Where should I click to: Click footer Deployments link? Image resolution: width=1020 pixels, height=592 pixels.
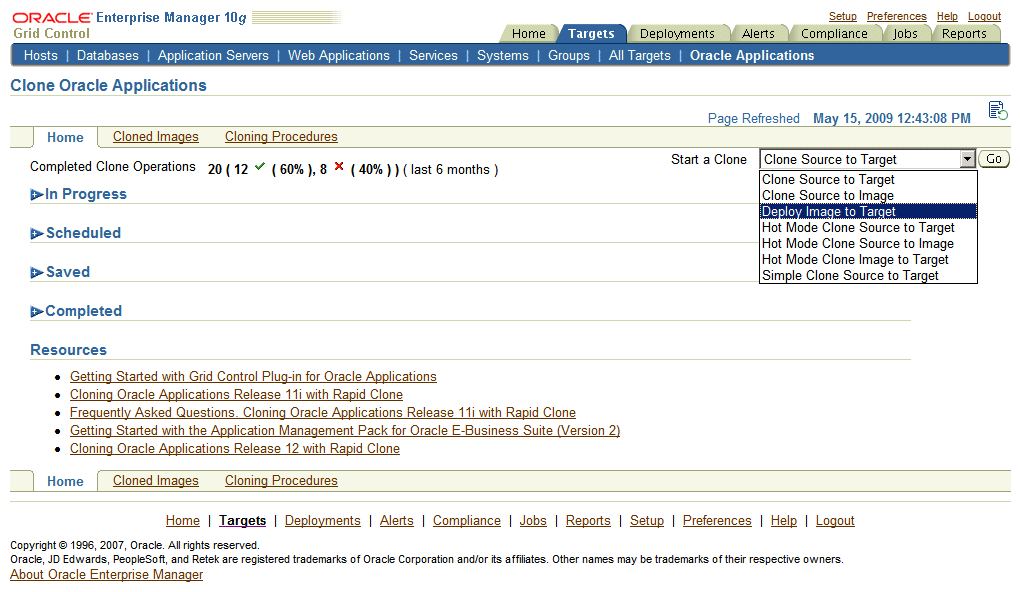323,520
